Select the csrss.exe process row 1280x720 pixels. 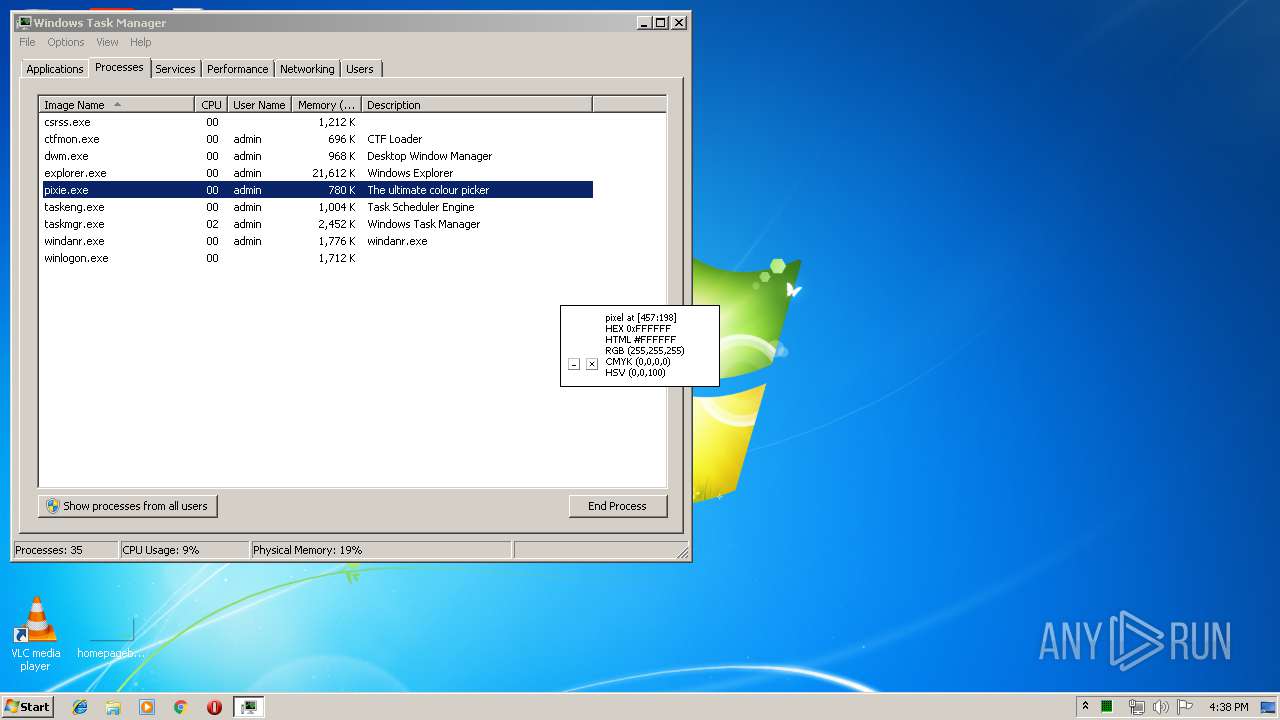click(x=317, y=122)
